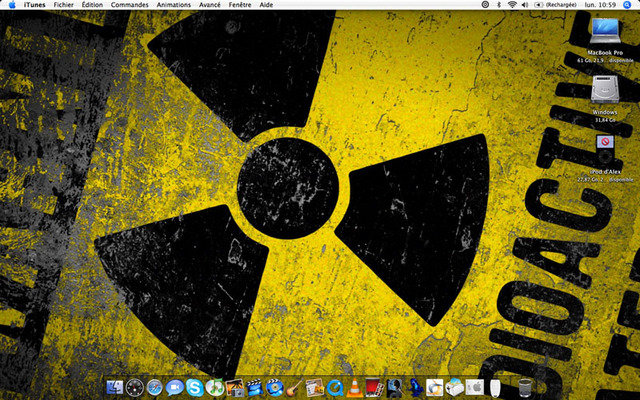This screenshot has width=640, height=400.
Task: Click the green iTunes dock icon
Action: click(214, 387)
